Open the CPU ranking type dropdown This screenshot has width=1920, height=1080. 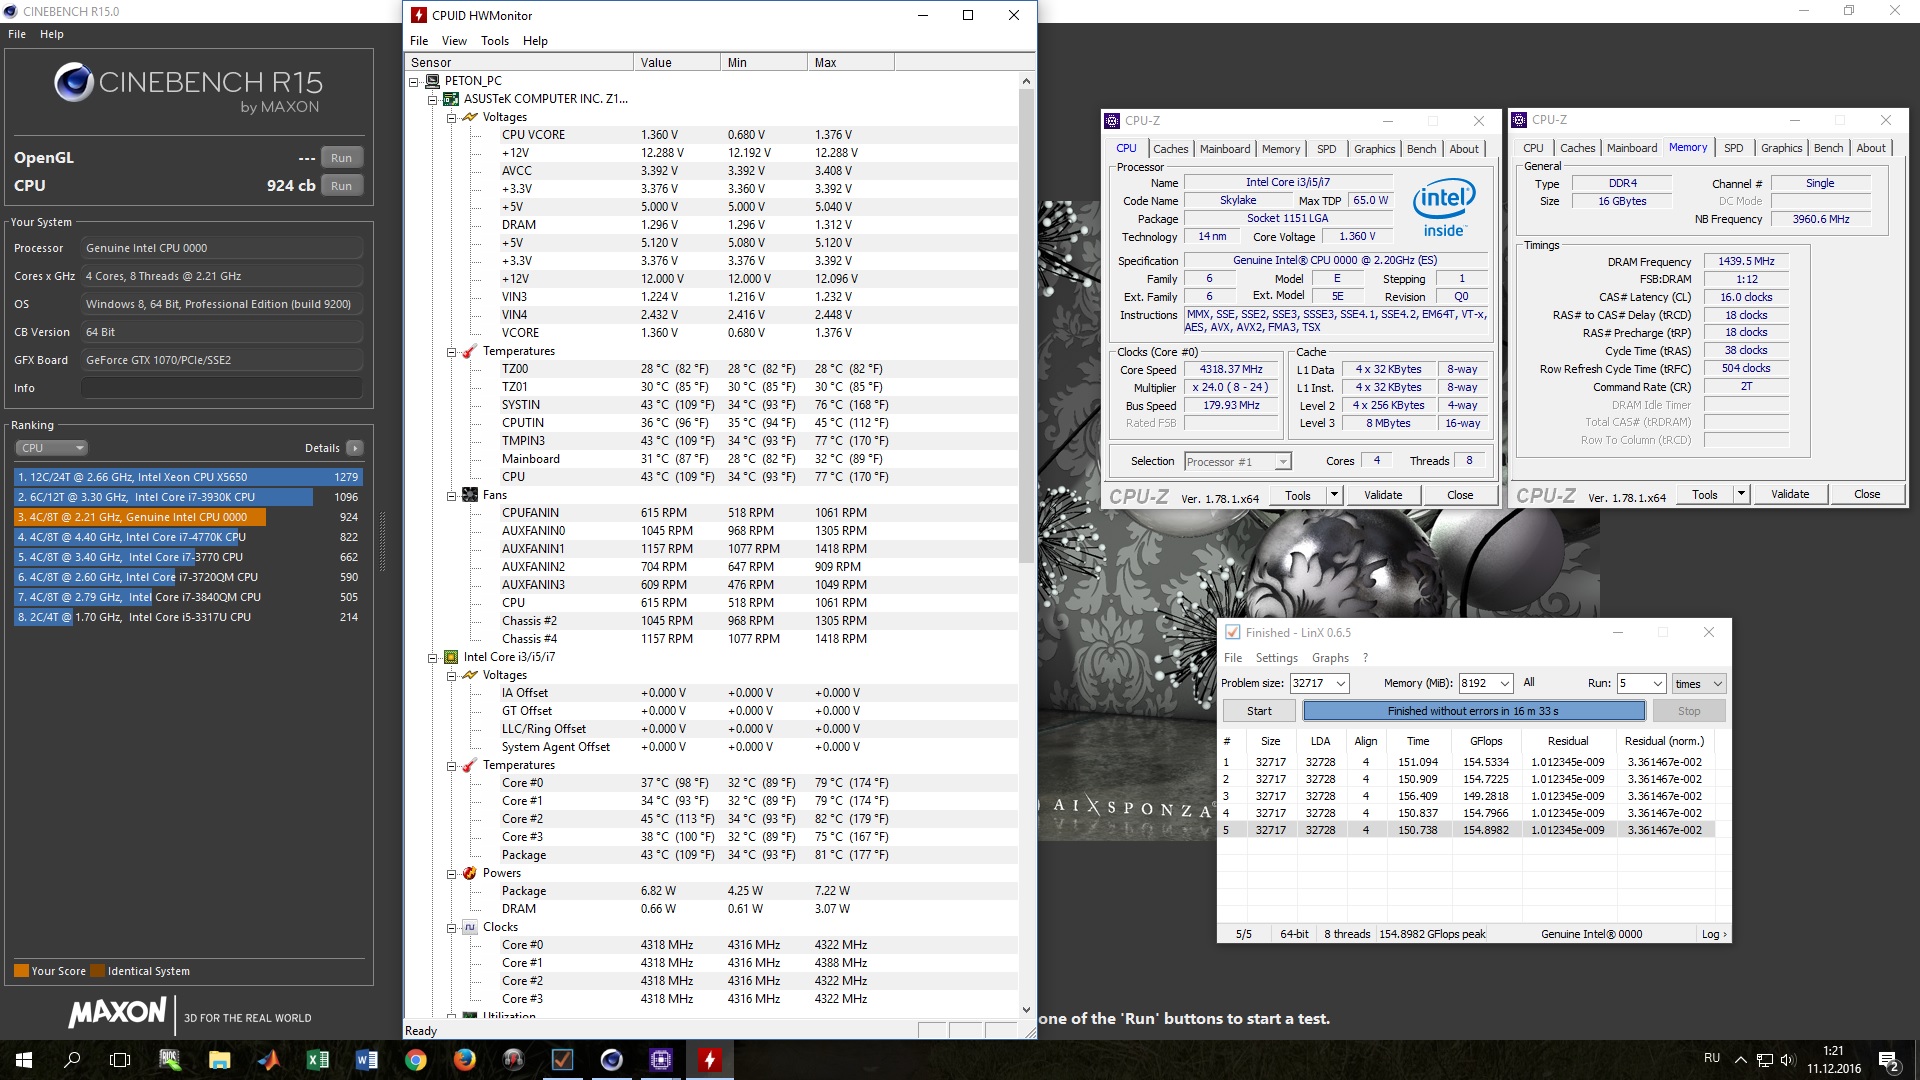click(x=52, y=448)
